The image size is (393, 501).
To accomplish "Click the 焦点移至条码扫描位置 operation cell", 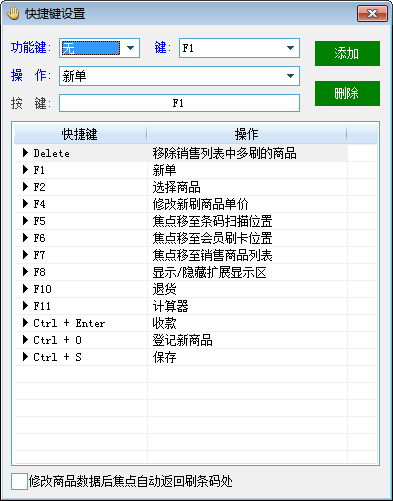I will click(x=247, y=221).
